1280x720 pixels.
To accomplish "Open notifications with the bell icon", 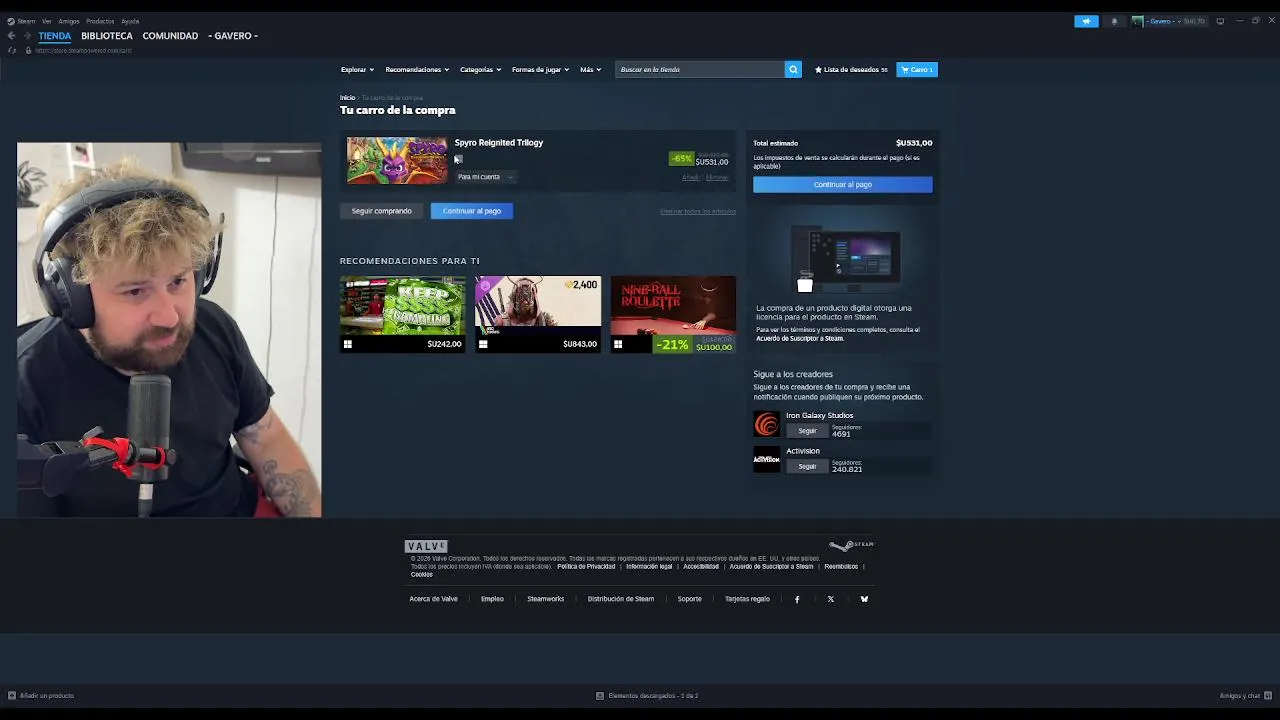I will [1114, 21].
